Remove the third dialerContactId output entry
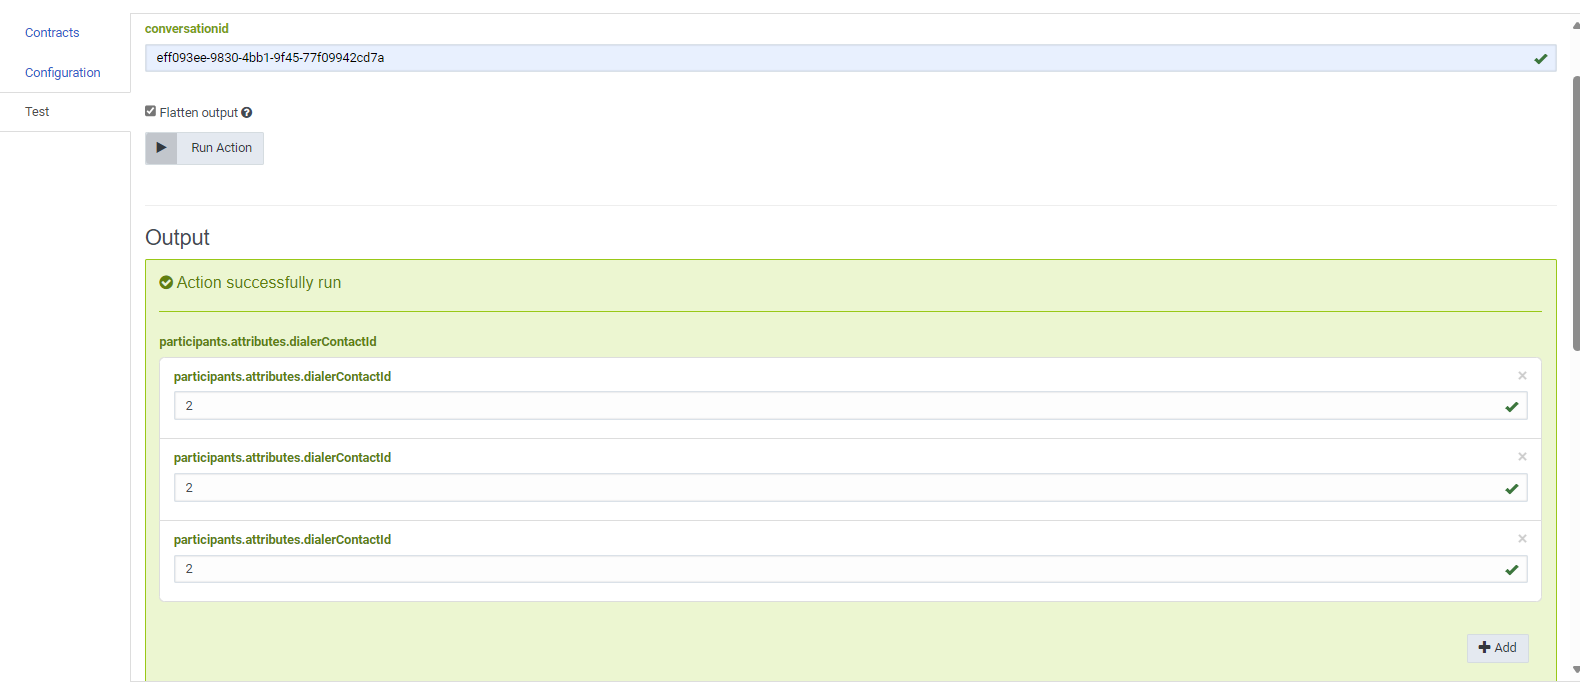Image resolution: width=1580 pixels, height=686 pixels. coord(1522,539)
